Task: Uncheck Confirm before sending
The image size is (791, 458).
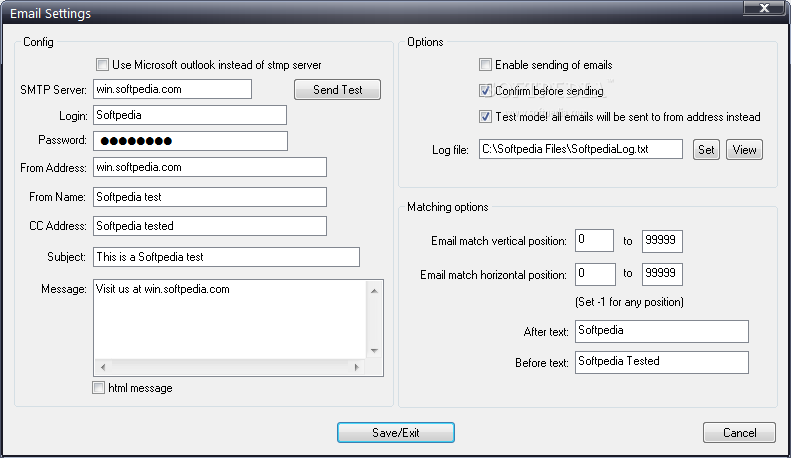Action: [485, 91]
